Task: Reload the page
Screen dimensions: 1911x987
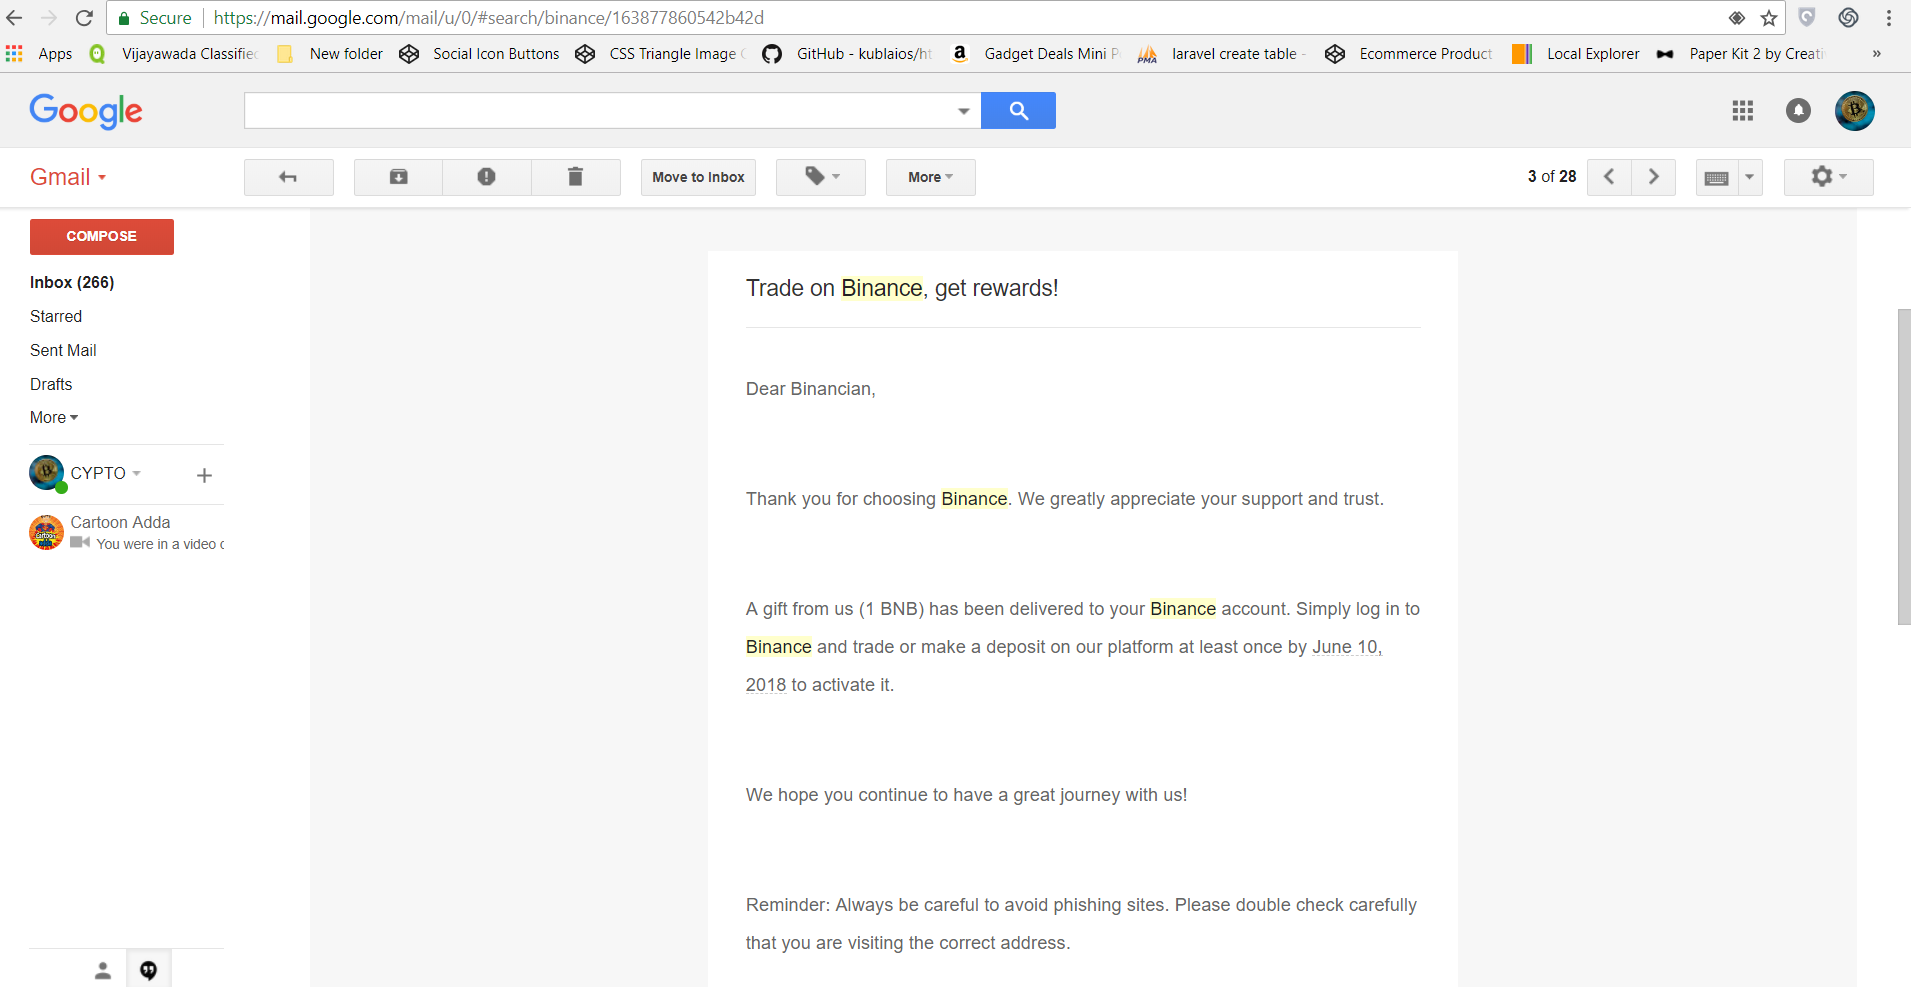Action: coord(84,18)
